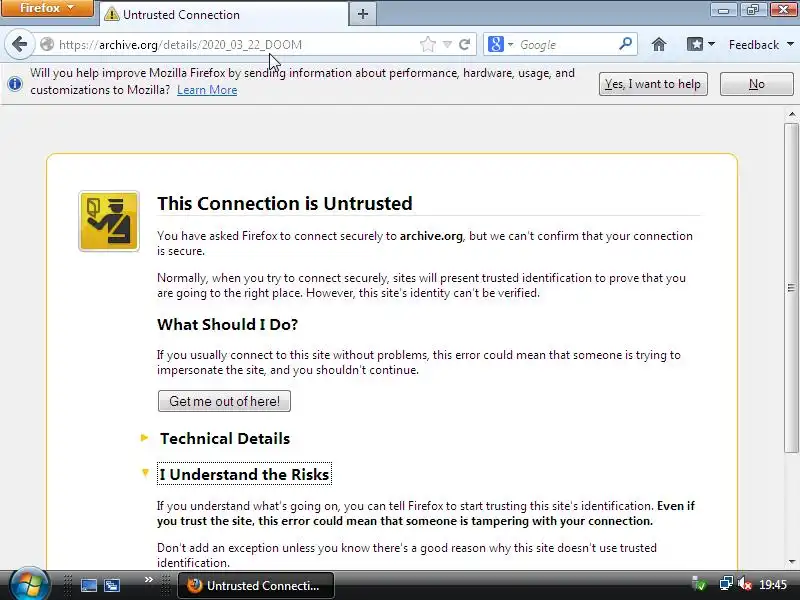Bookmark this page with the star

tap(428, 44)
